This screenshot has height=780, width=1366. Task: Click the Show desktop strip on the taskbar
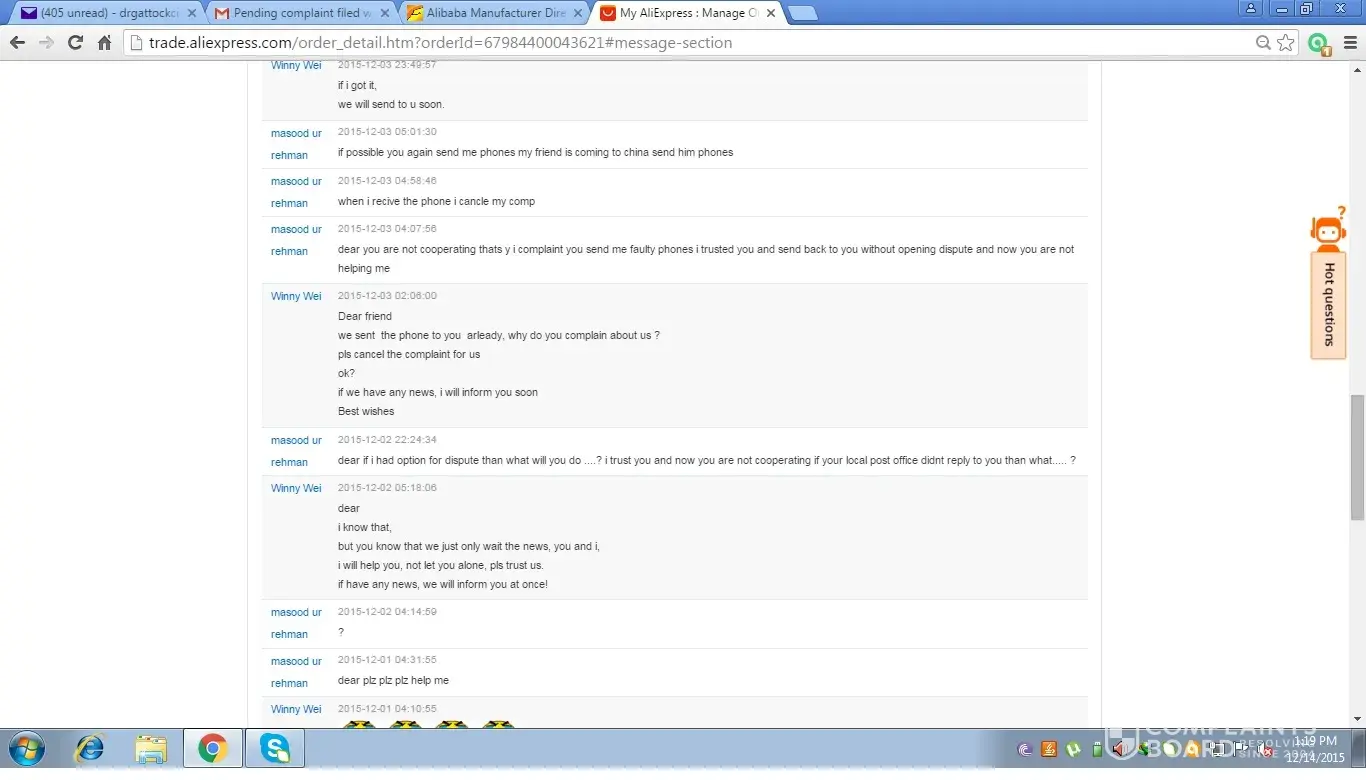click(1360, 749)
